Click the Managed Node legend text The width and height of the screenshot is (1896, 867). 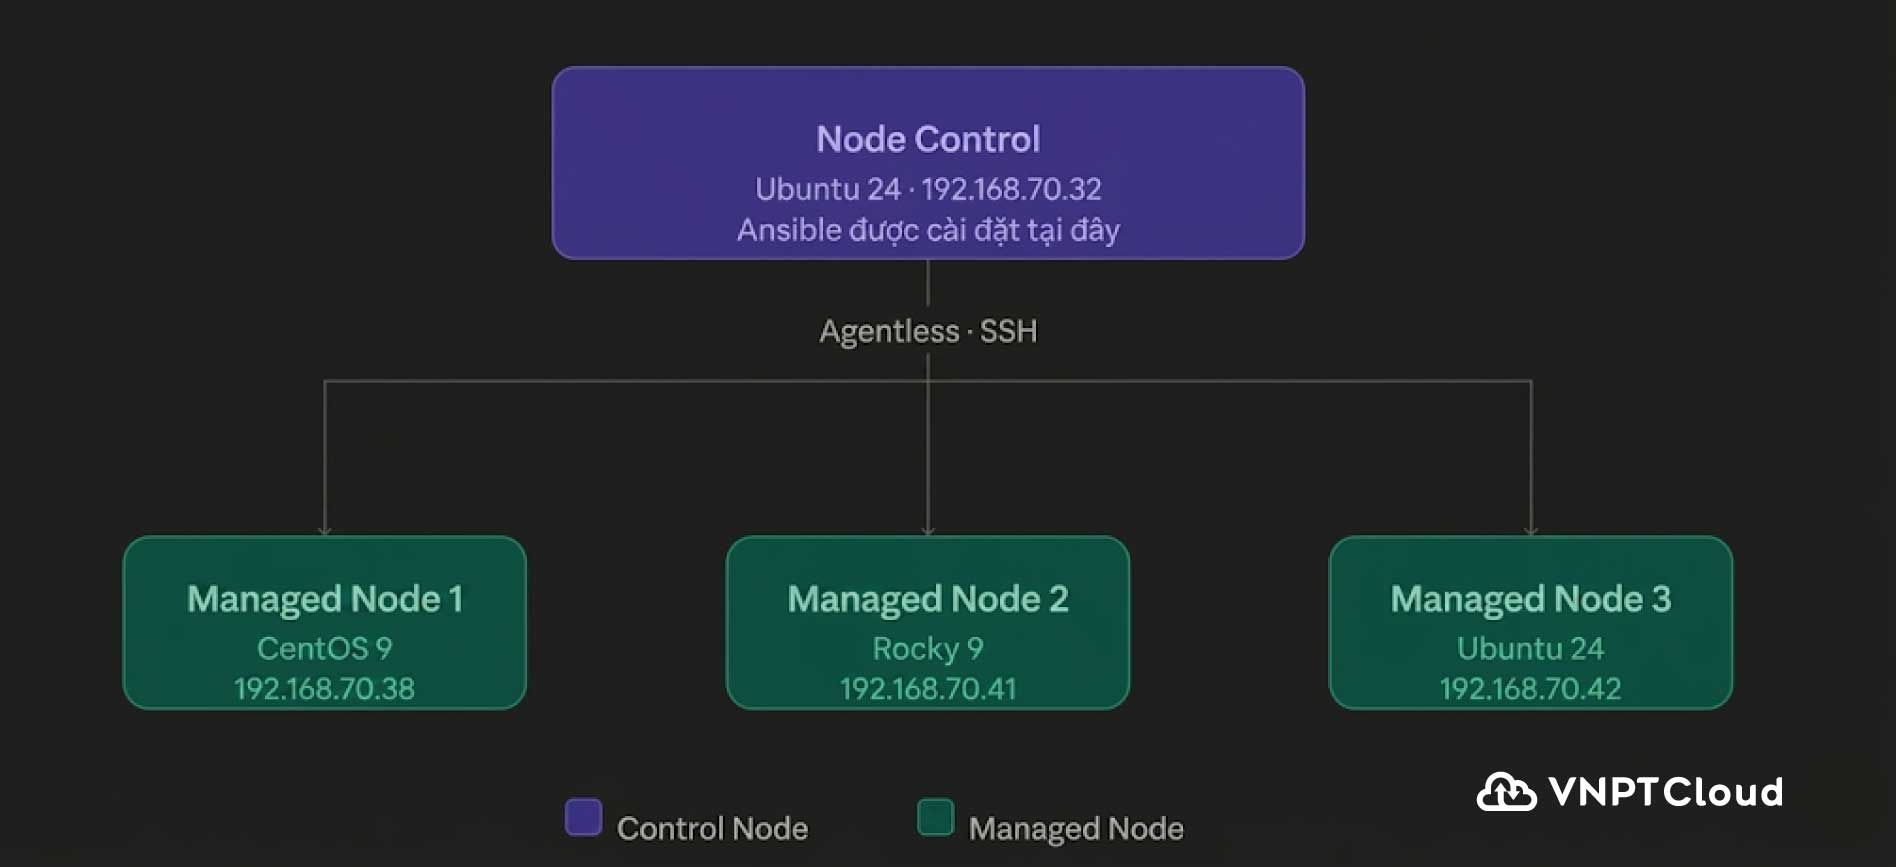1076,828
